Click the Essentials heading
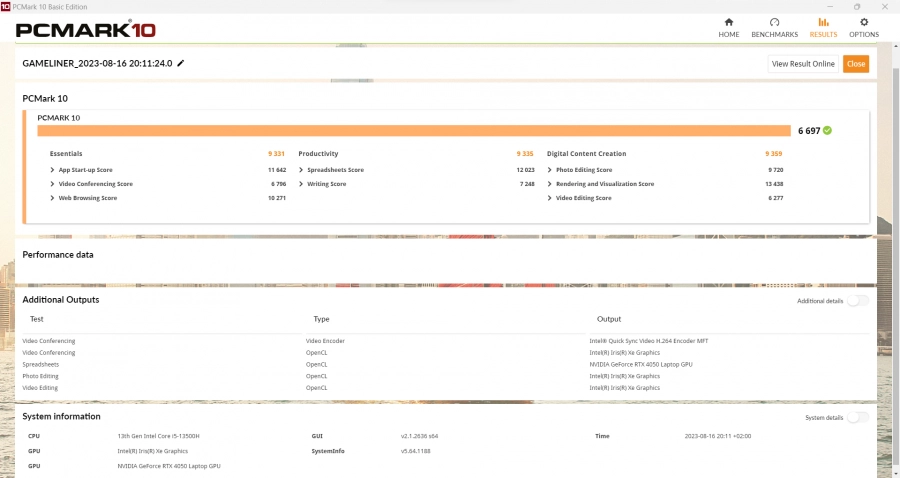Image resolution: width=900 pixels, height=478 pixels. [66, 154]
